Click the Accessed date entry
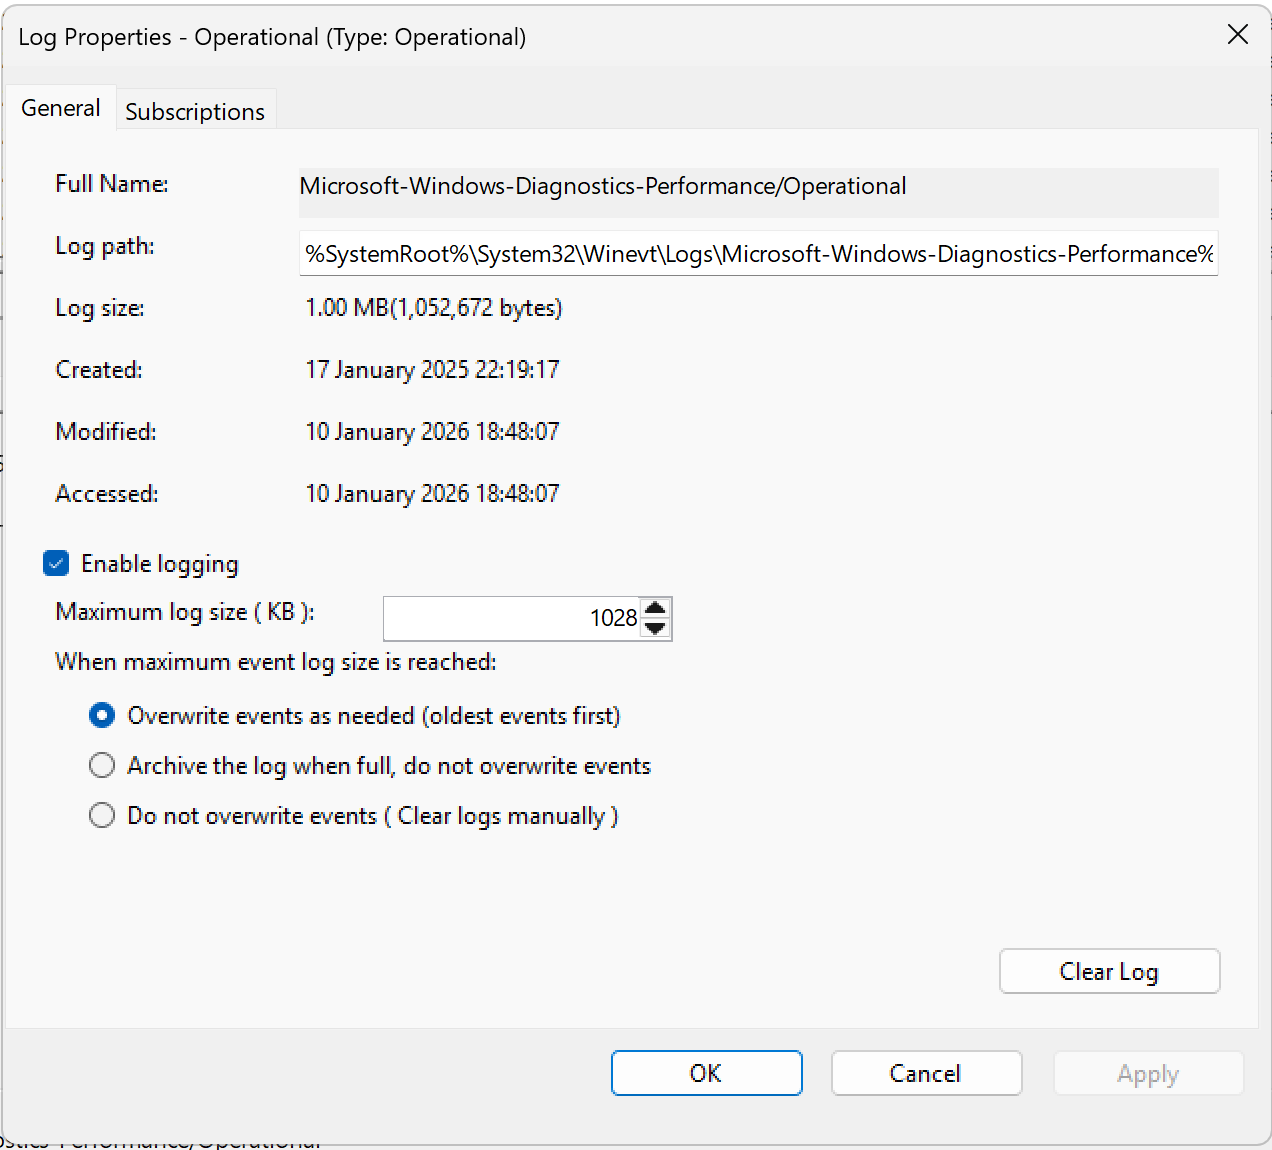The image size is (1272, 1150). (432, 493)
